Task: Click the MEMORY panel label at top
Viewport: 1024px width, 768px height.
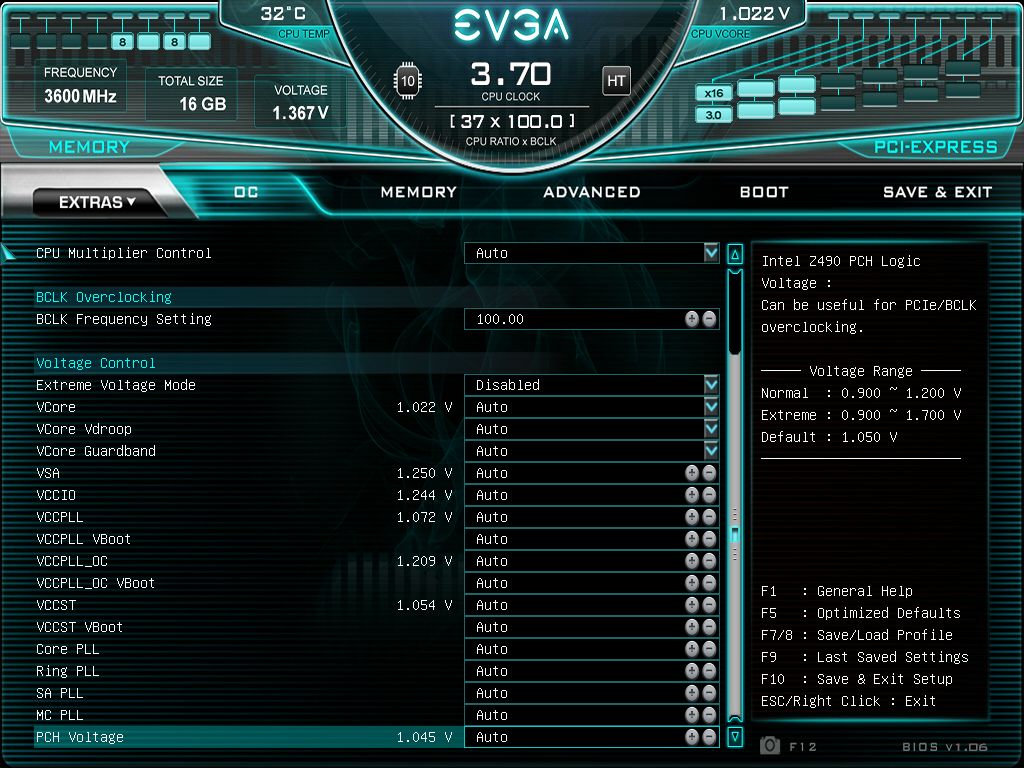Action: point(89,146)
